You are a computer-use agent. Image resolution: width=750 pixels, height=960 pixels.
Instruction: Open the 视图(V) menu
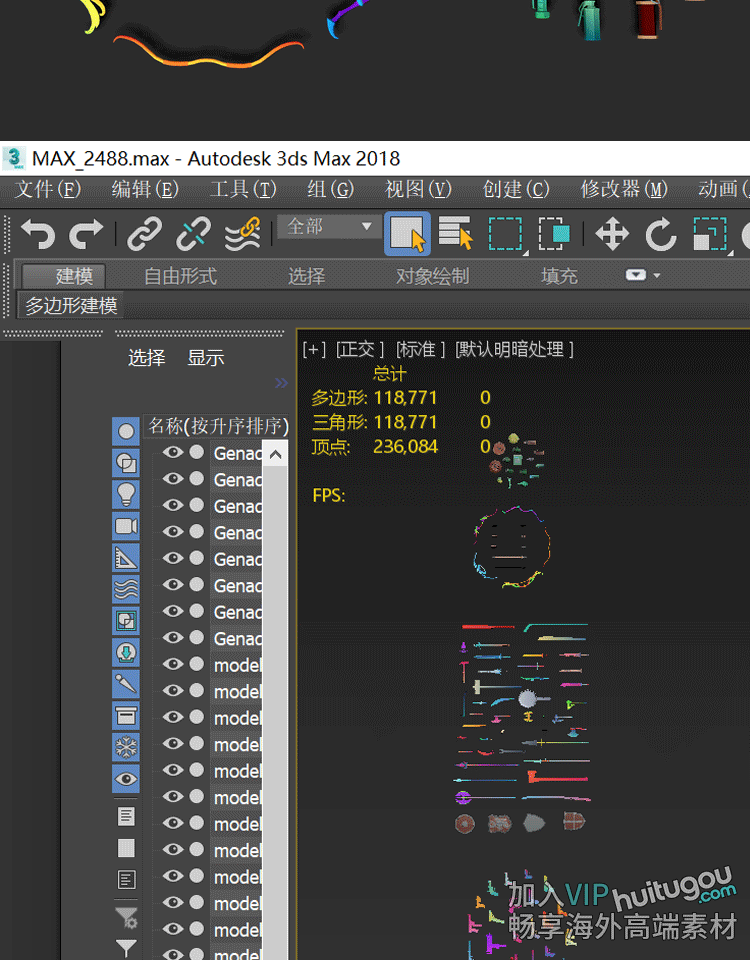click(x=418, y=189)
